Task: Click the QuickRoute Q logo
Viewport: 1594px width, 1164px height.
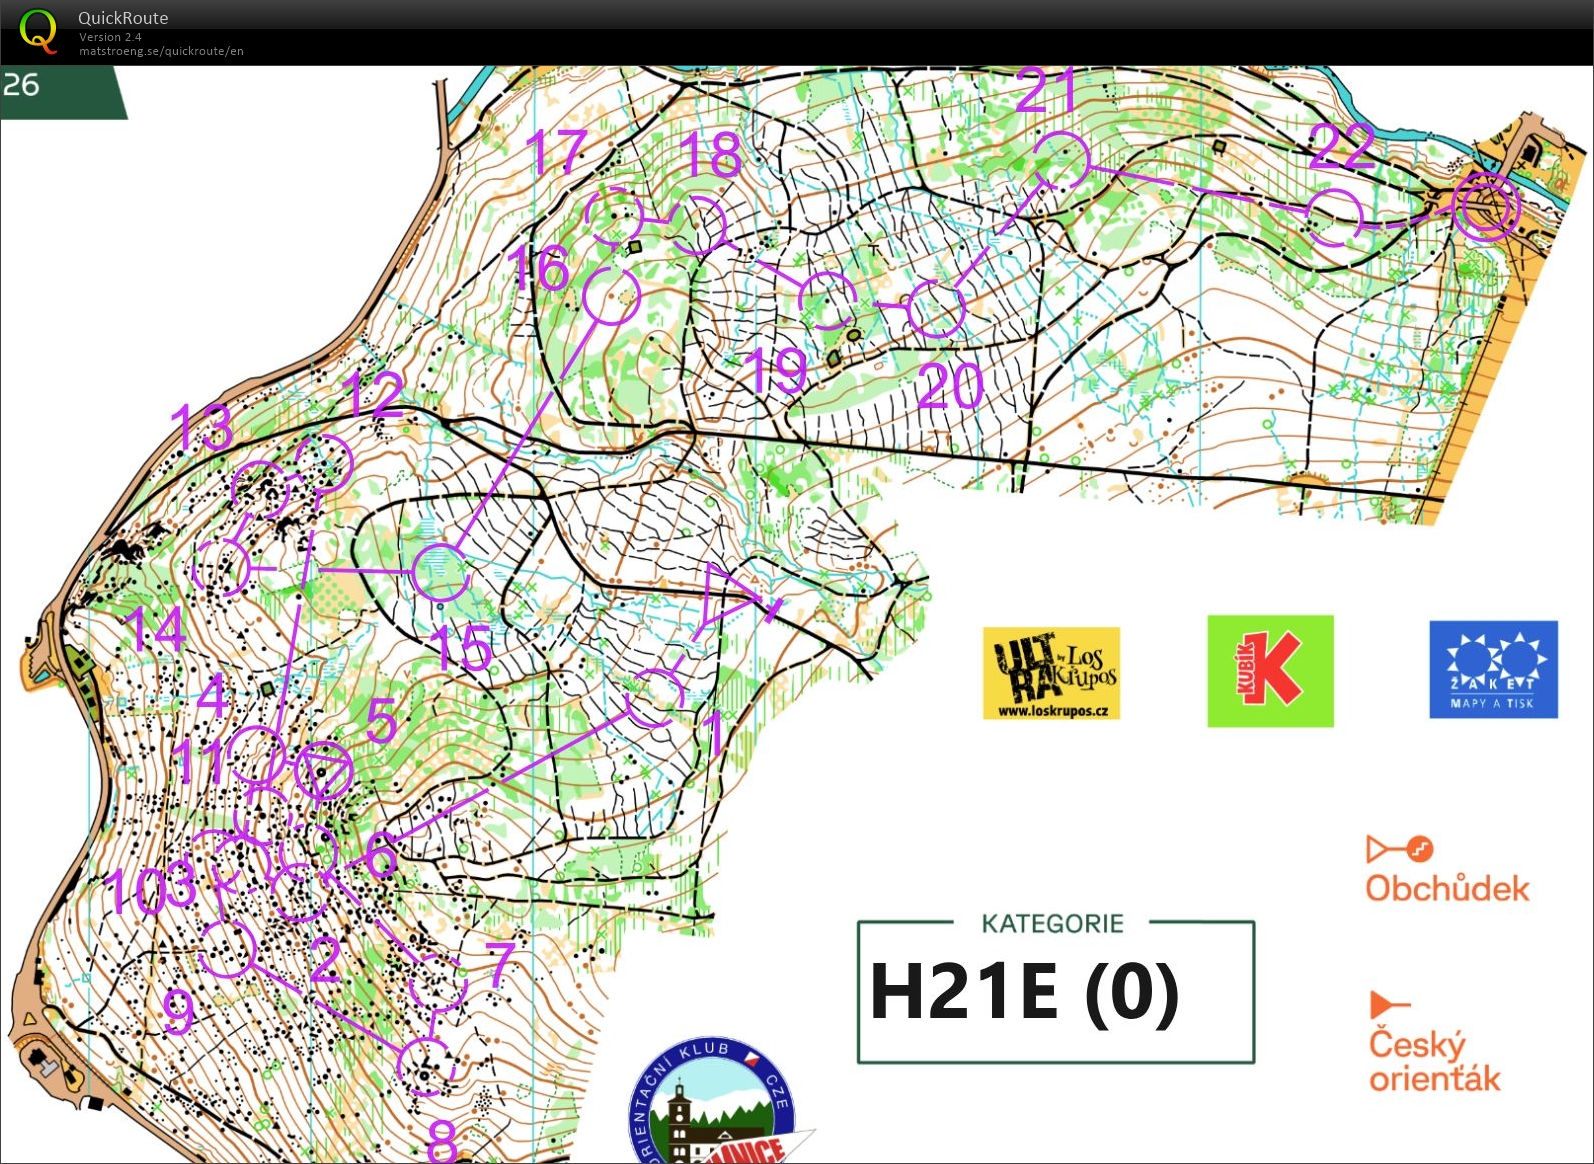Action: 38,30
